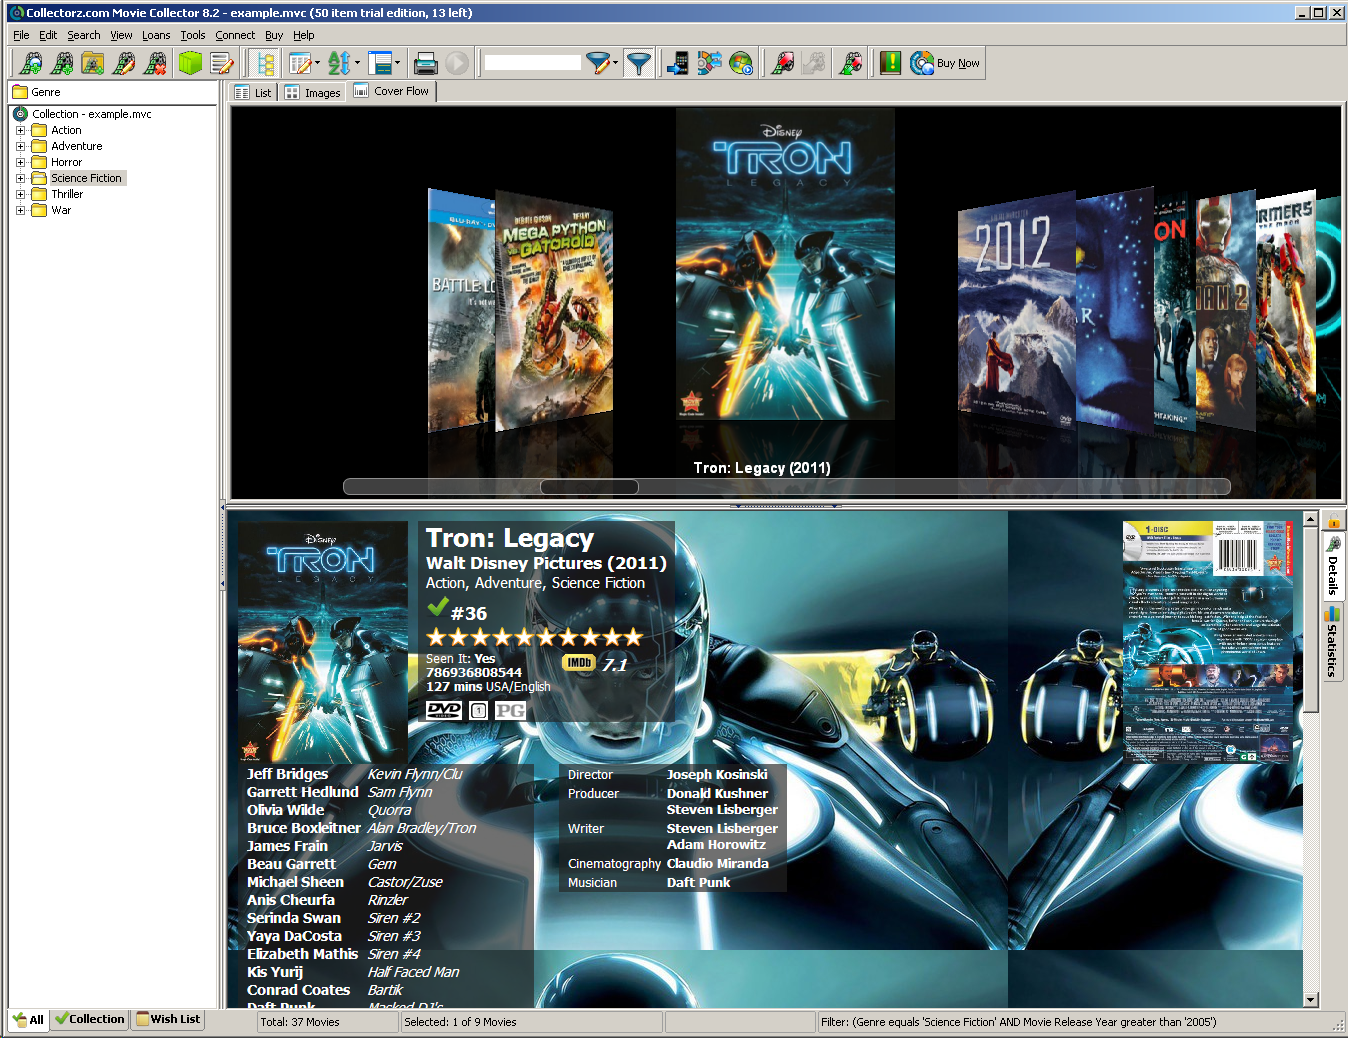Image resolution: width=1348 pixels, height=1038 pixels.
Task: Click the edit filter funnel pencil icon
Action: (597, 63)
